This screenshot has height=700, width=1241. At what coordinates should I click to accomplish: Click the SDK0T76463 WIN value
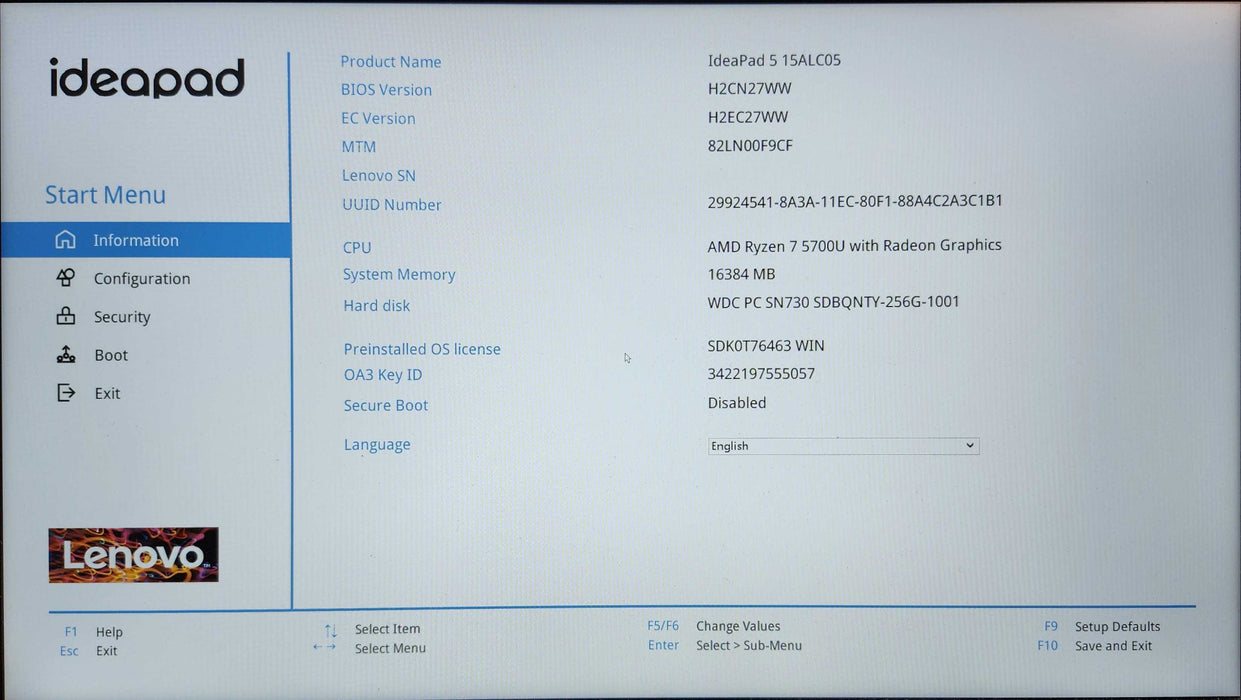coord(766,346)
